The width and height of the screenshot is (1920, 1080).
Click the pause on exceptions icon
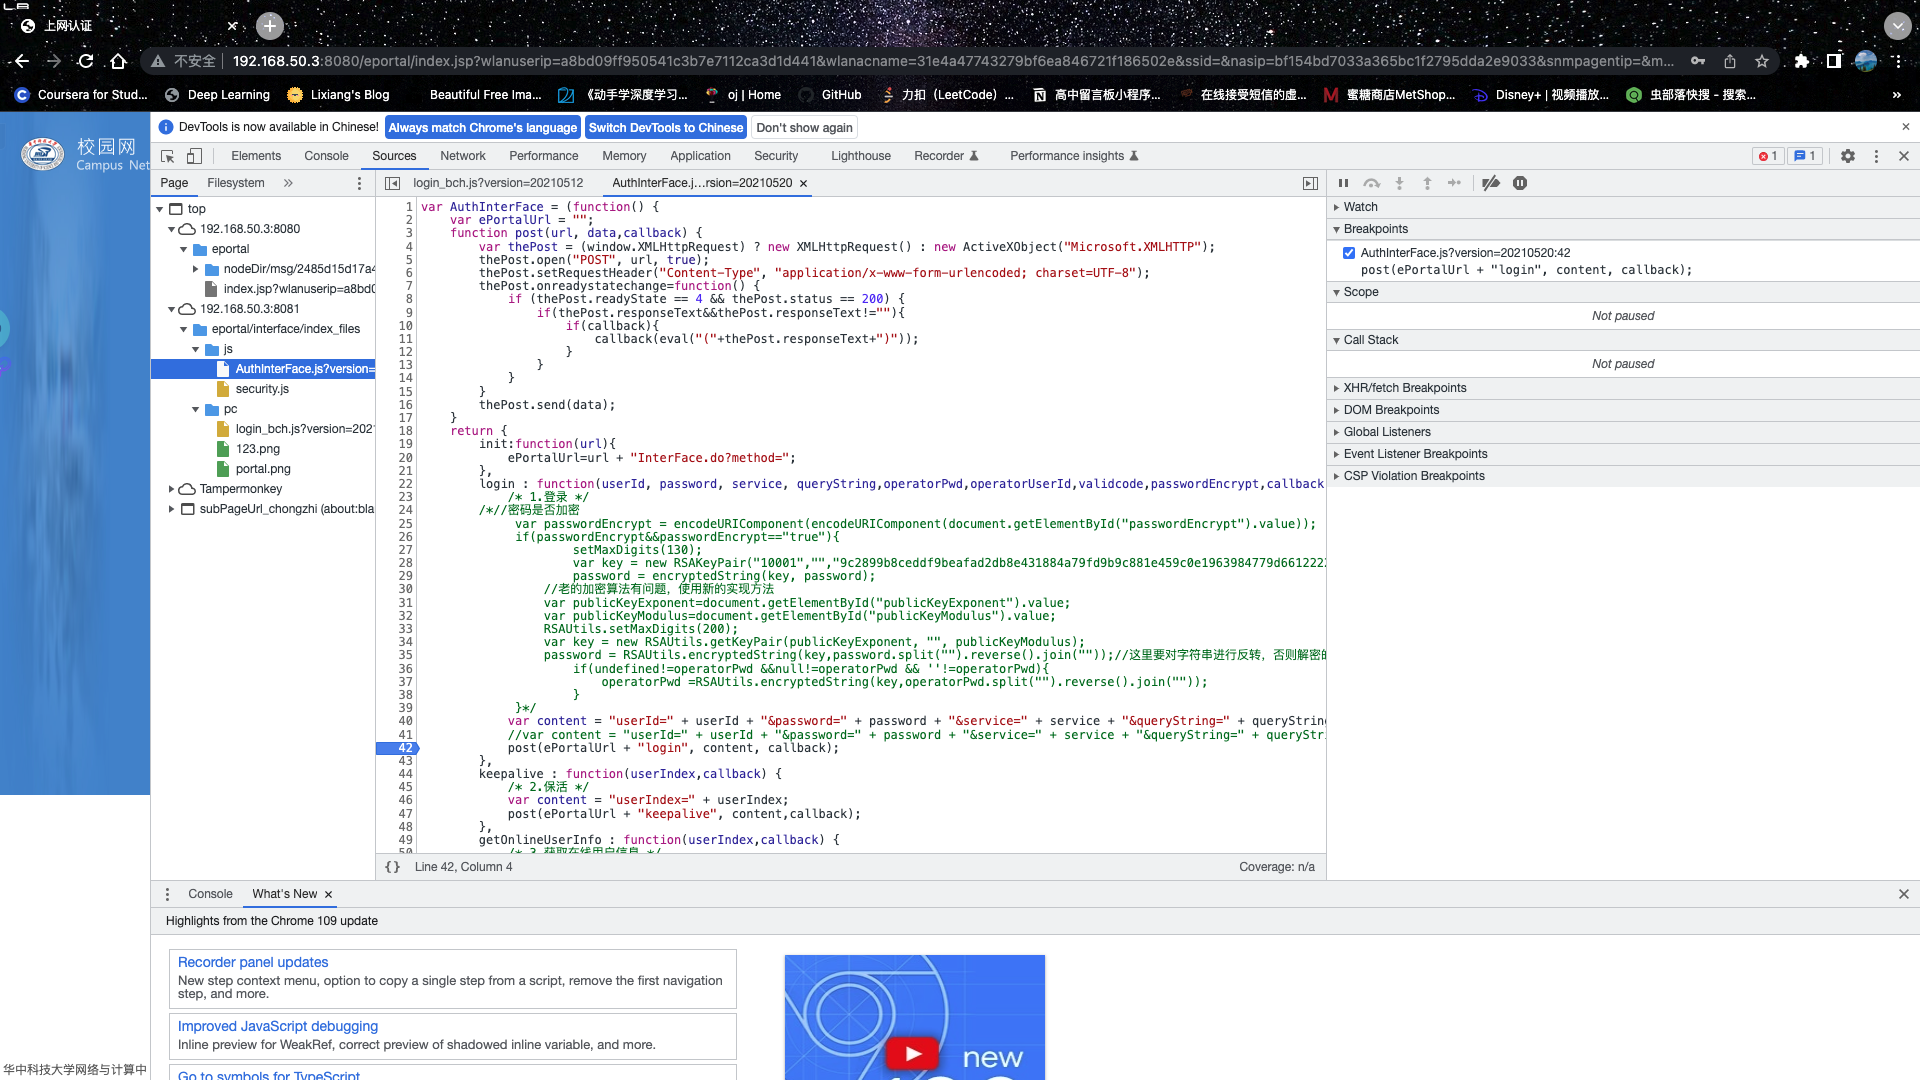click(1519, 183)
